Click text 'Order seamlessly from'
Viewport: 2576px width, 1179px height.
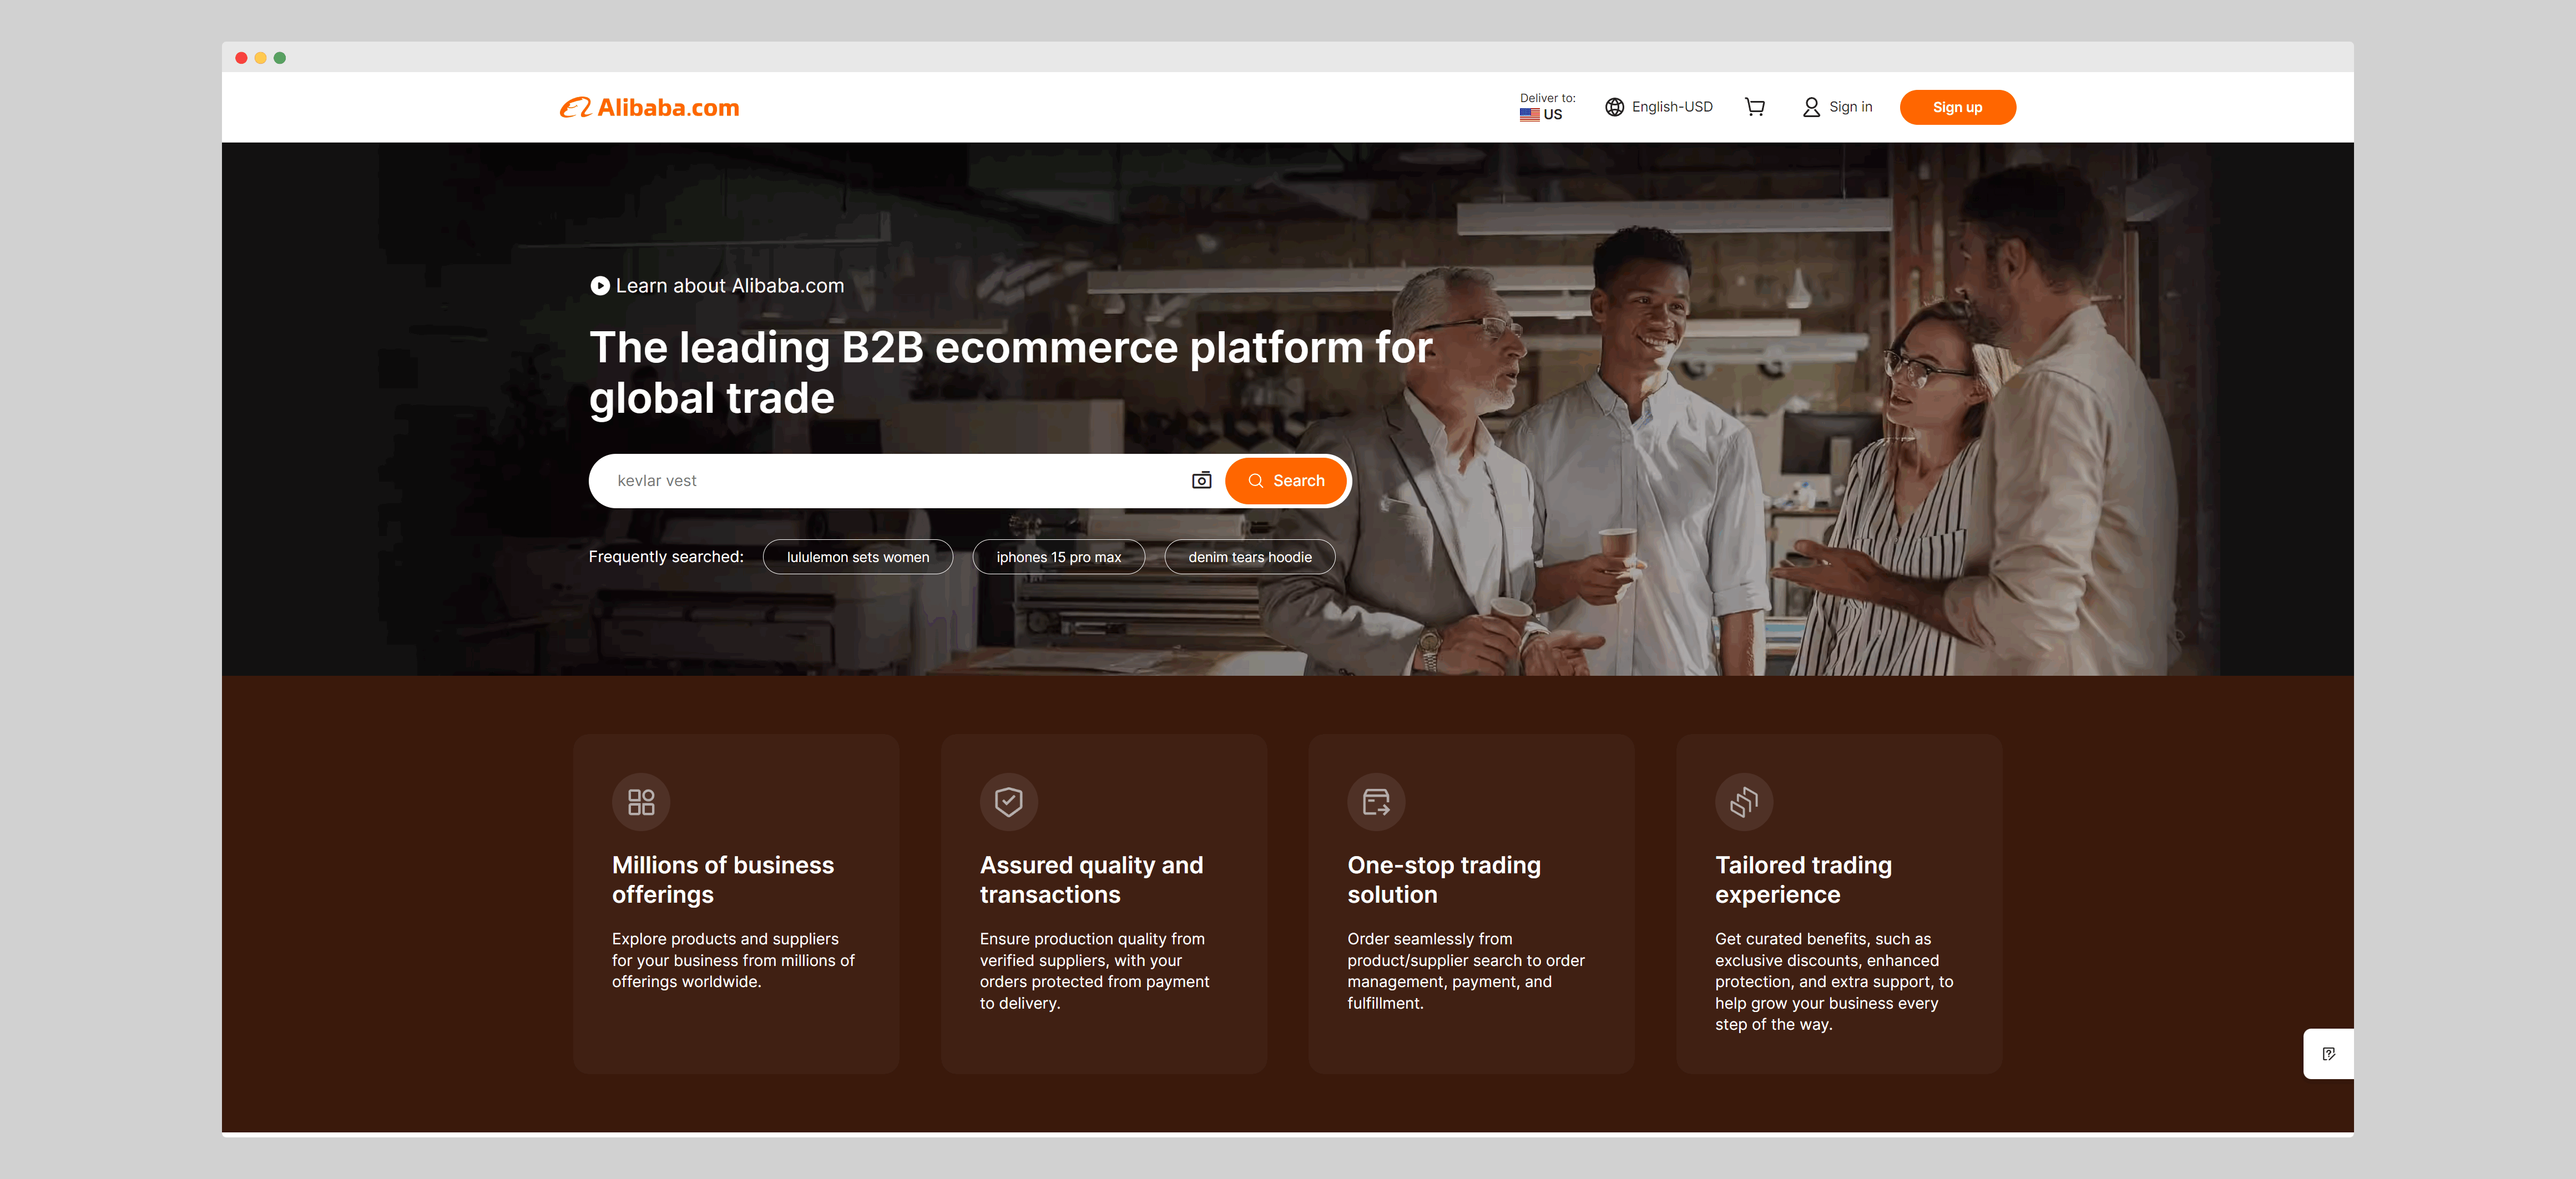[1429, 939]
